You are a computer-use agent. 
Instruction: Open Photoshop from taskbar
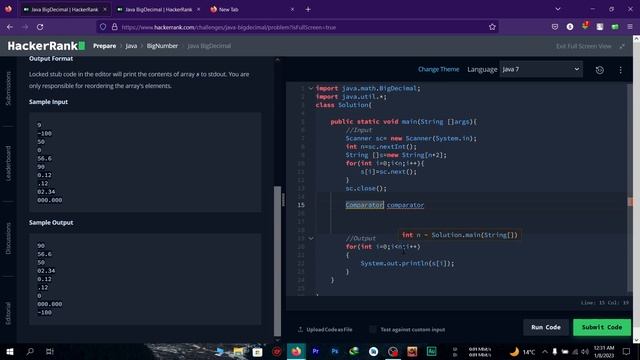(335, 351)
